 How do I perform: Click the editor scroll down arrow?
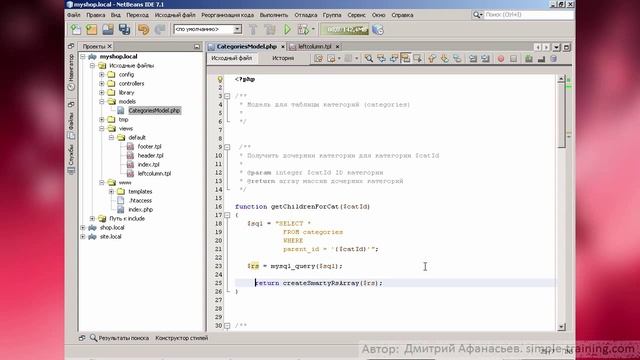point(561,327)
